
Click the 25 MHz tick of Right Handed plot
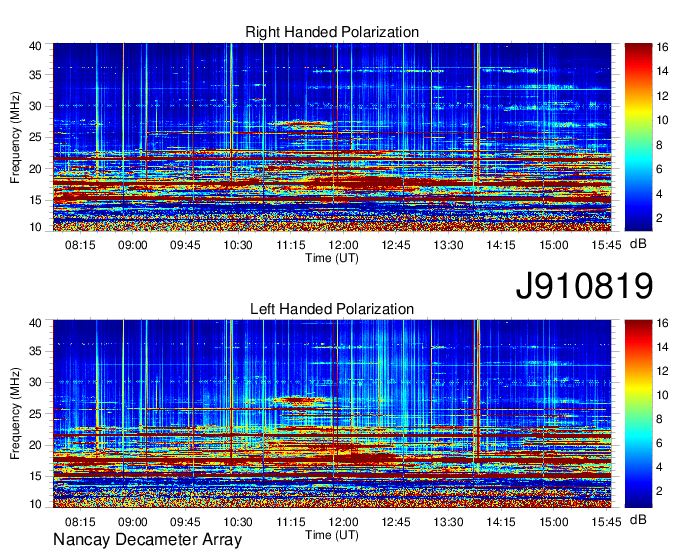click(x=35, y=137)
